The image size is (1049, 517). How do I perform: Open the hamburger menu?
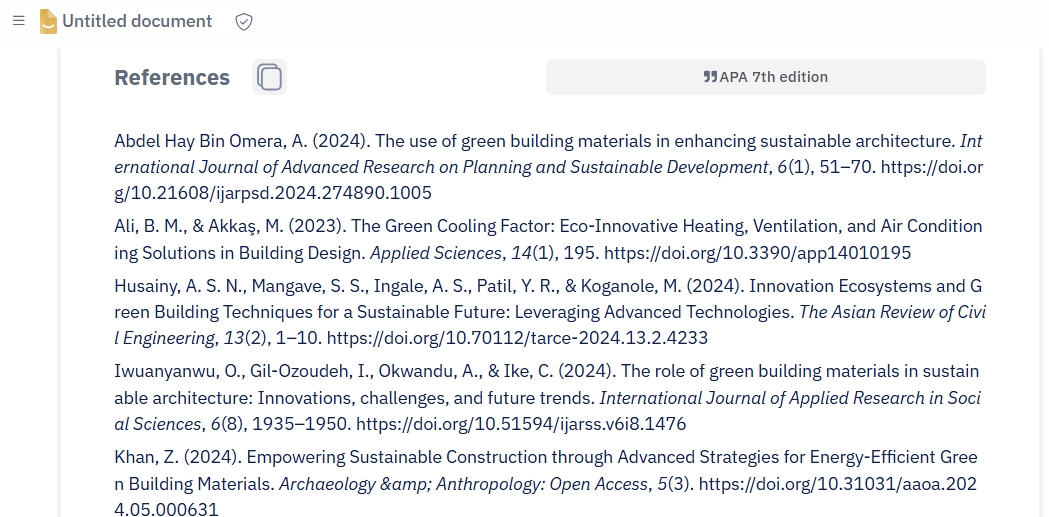(x=19, y=21)
